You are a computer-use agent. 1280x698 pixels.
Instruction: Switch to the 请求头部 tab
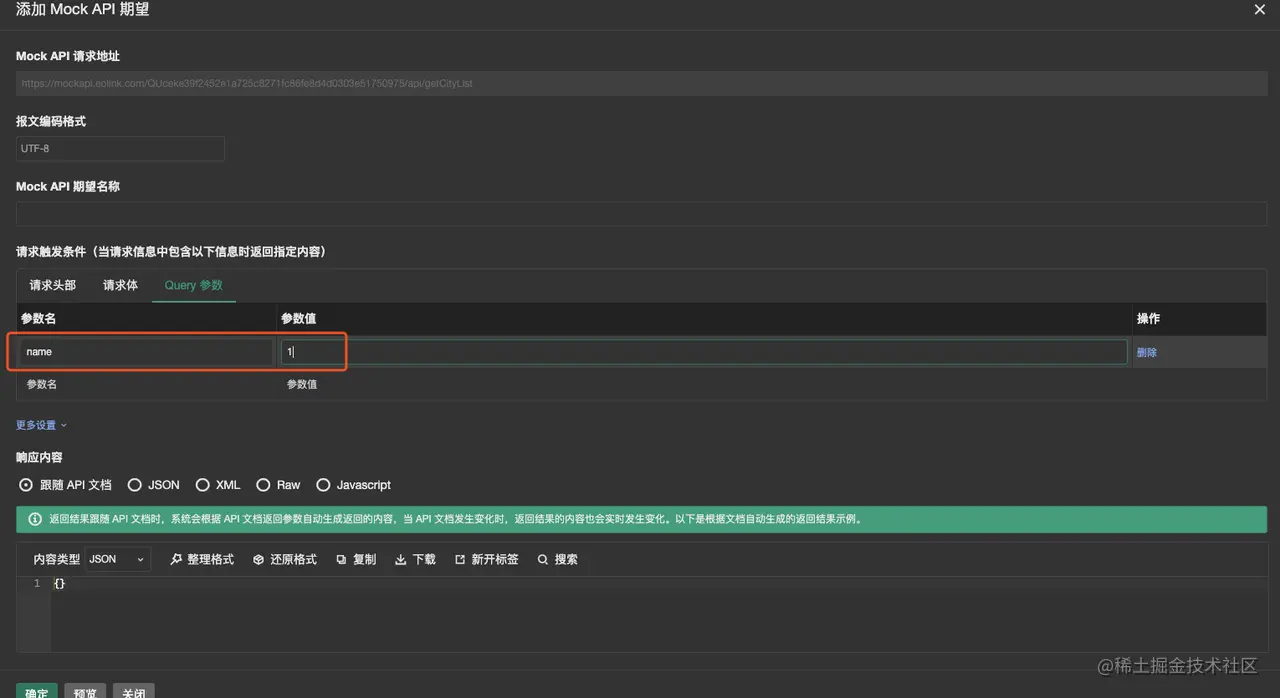click(x=53, y=285)
